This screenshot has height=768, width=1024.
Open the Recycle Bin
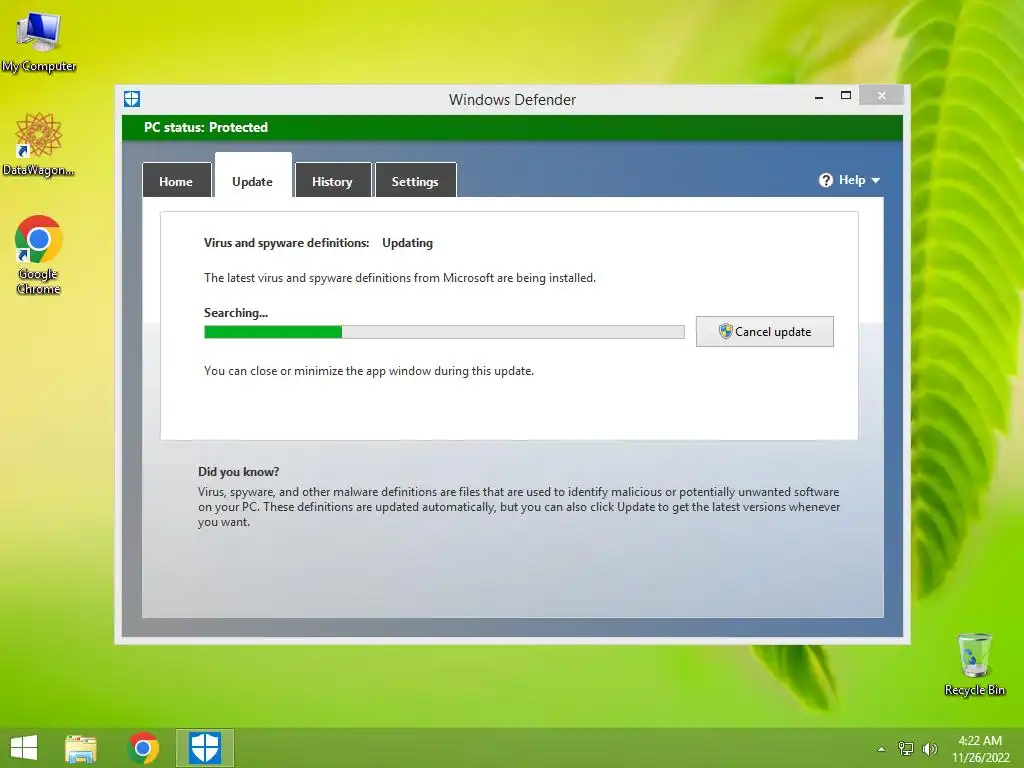974,664
